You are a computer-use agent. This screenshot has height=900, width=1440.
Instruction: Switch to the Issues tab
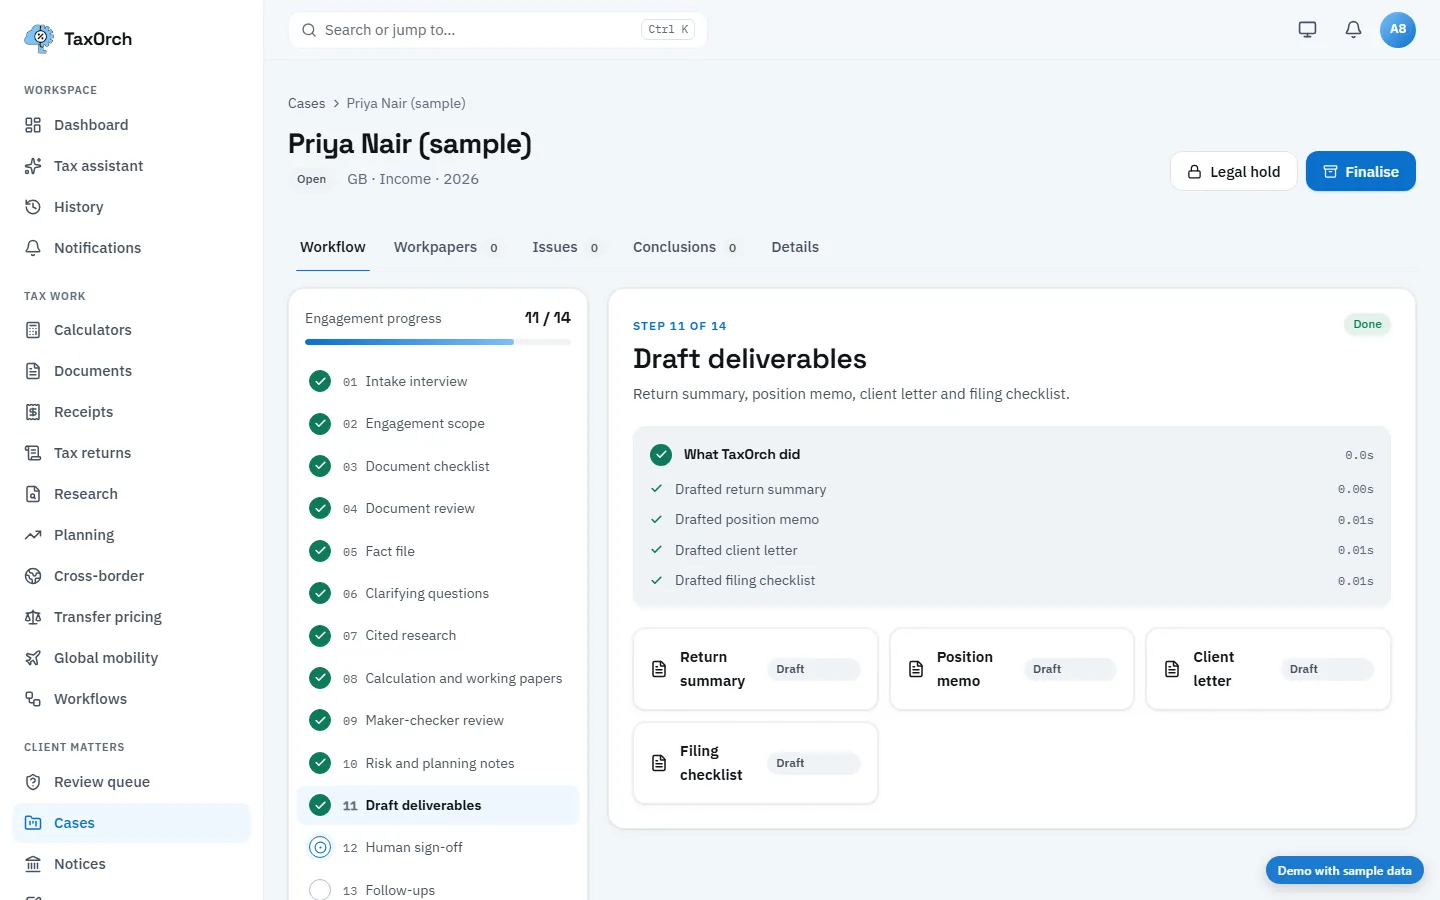[x=566, y=247]
